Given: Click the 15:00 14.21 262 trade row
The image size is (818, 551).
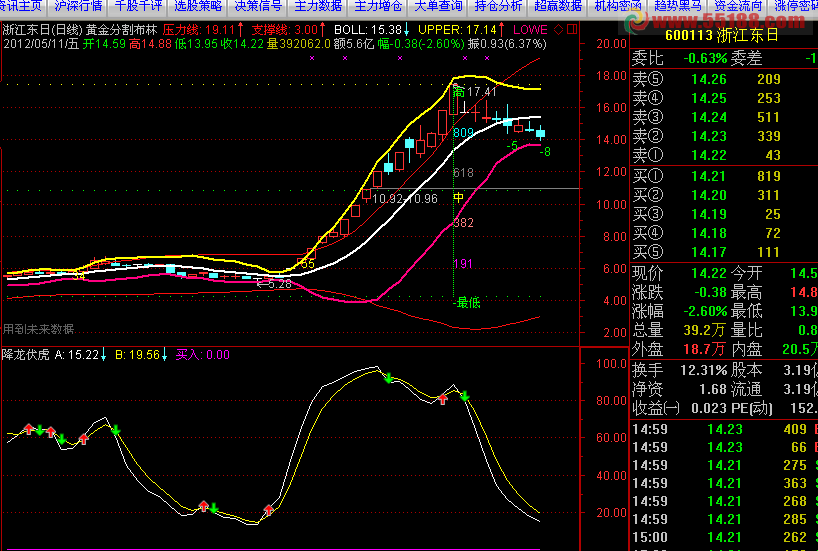Looking at the screenshot, I should [x=724, y=537].
